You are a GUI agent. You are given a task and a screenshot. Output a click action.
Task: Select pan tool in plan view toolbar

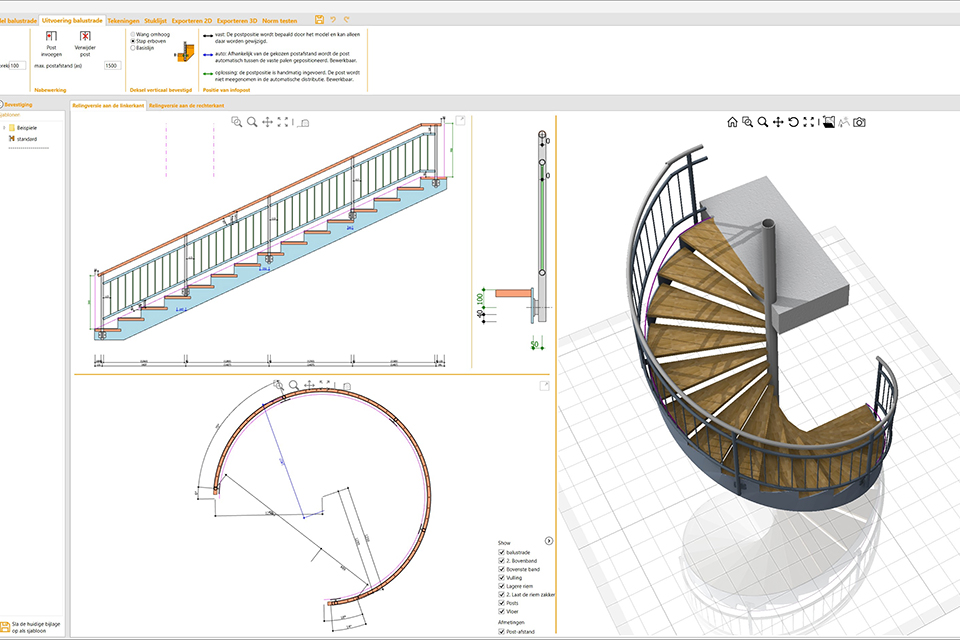pos(309,385)
